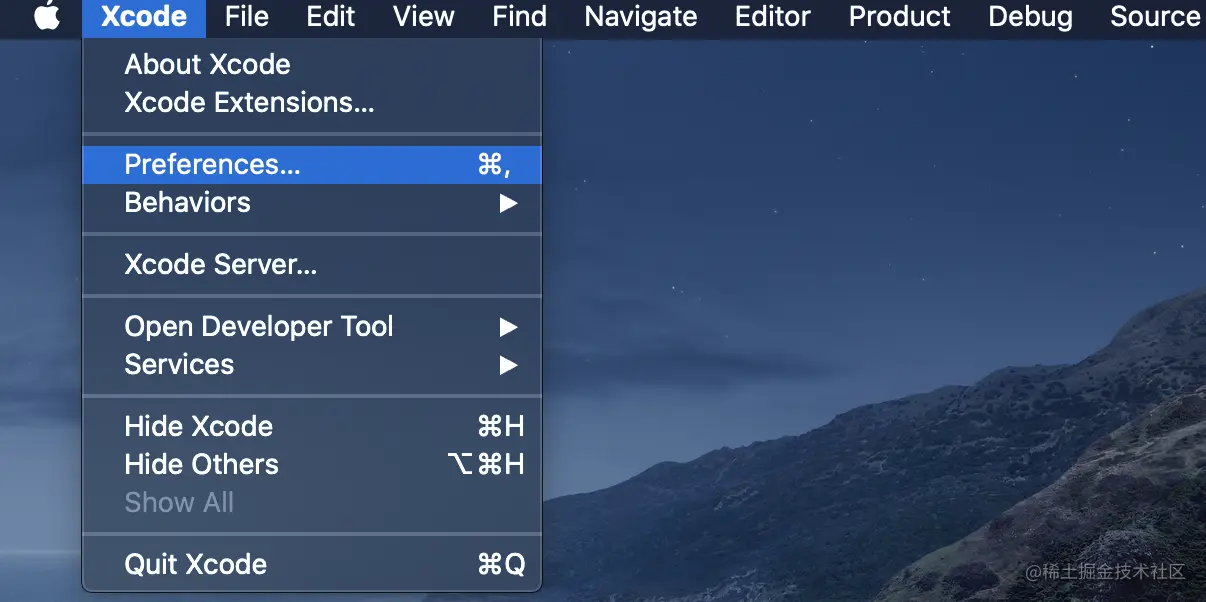Open the Debug menu
This screenshot has height=602, width=1206.
tap(1029, 16)
